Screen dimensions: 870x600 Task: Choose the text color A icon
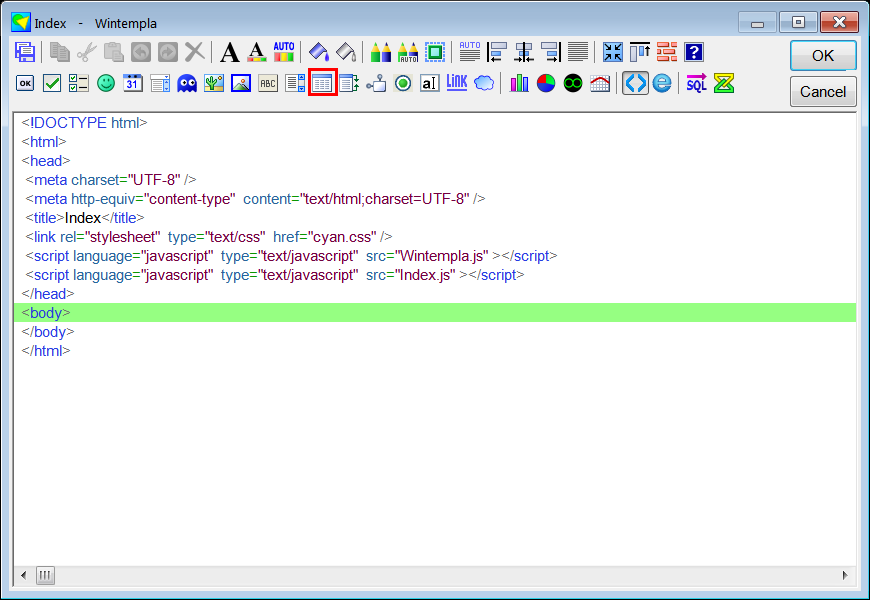click(256, 52)
